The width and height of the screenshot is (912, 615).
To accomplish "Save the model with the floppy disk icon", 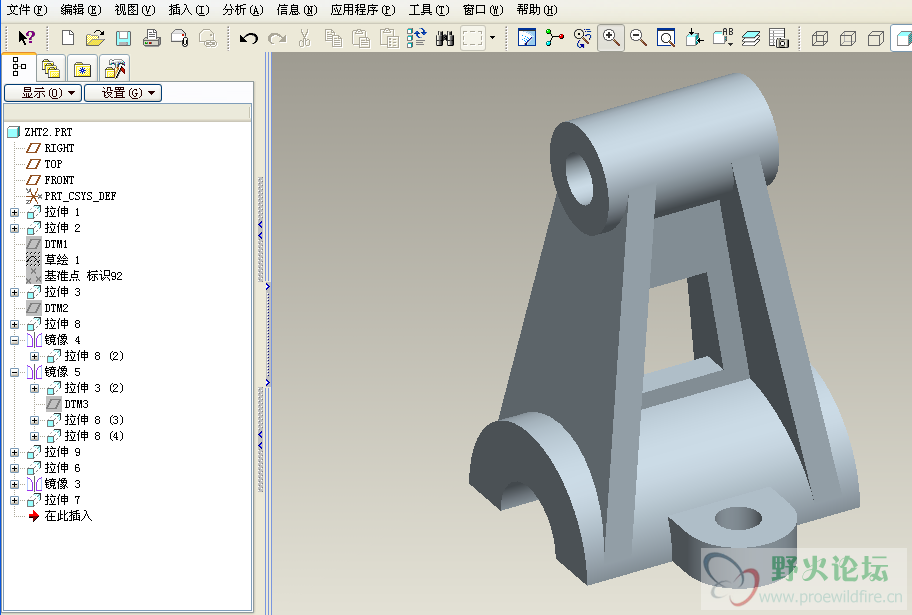I will 123,38.
